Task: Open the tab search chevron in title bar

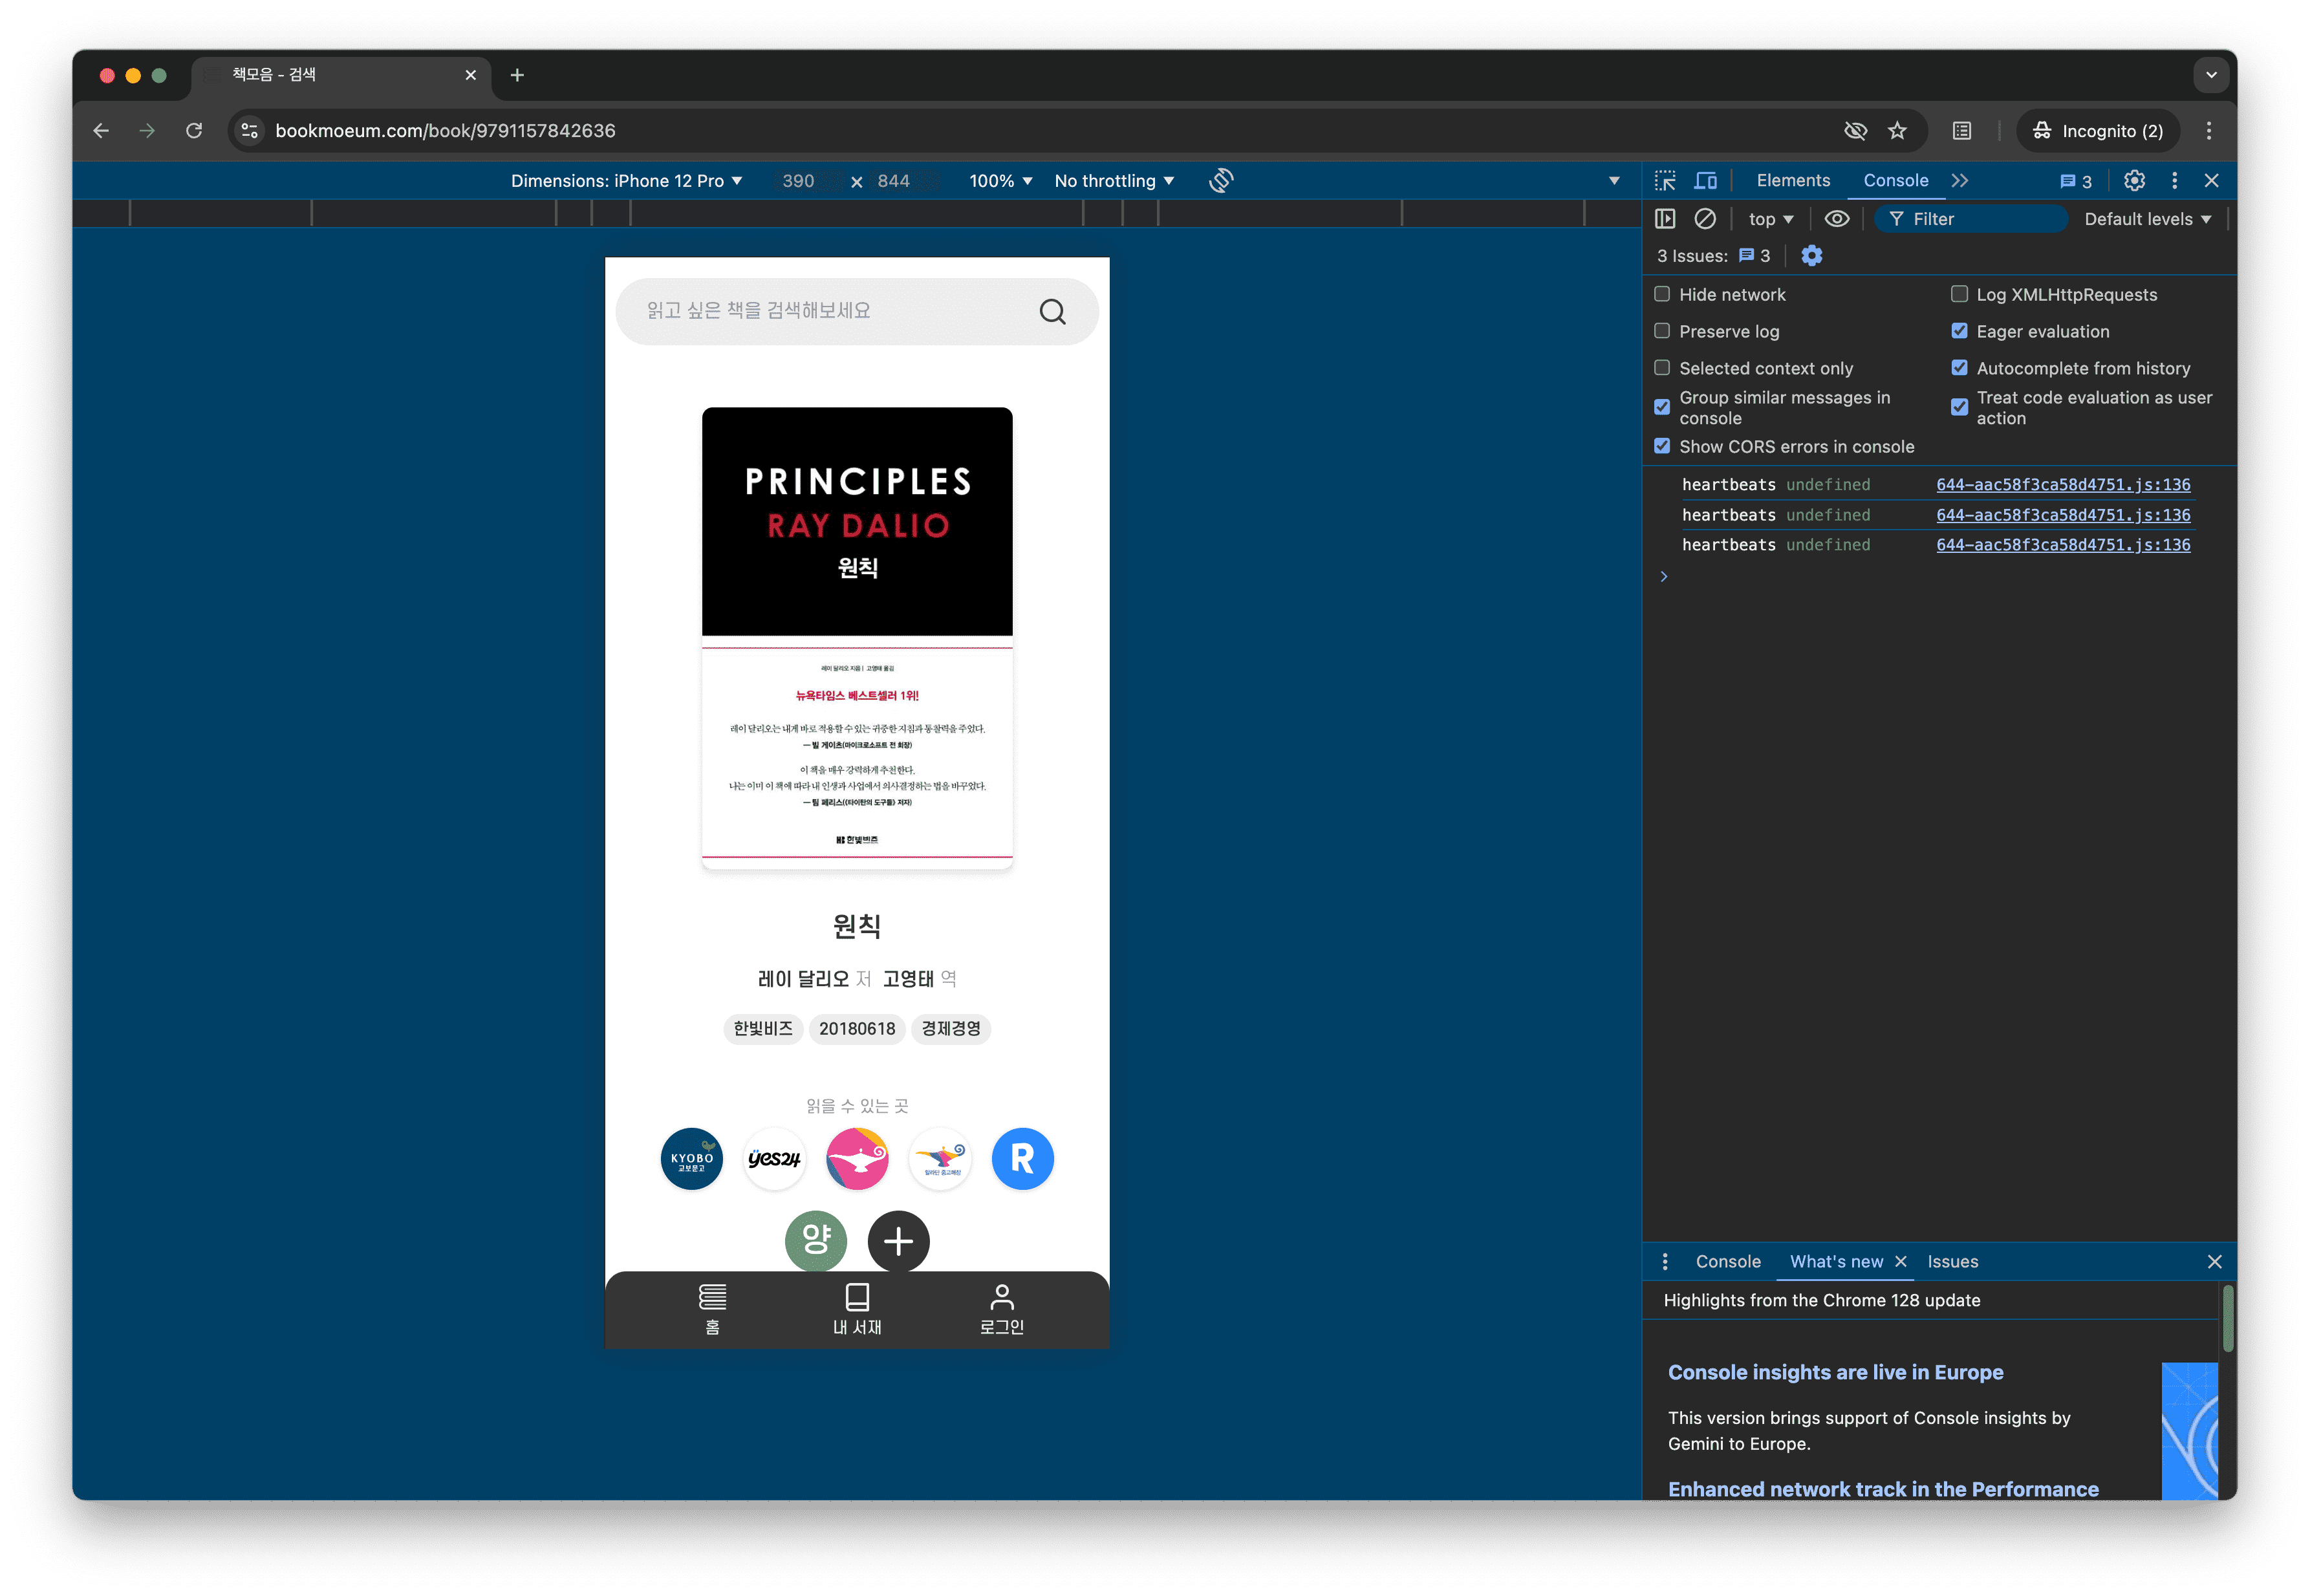Action: (2211, 75)
